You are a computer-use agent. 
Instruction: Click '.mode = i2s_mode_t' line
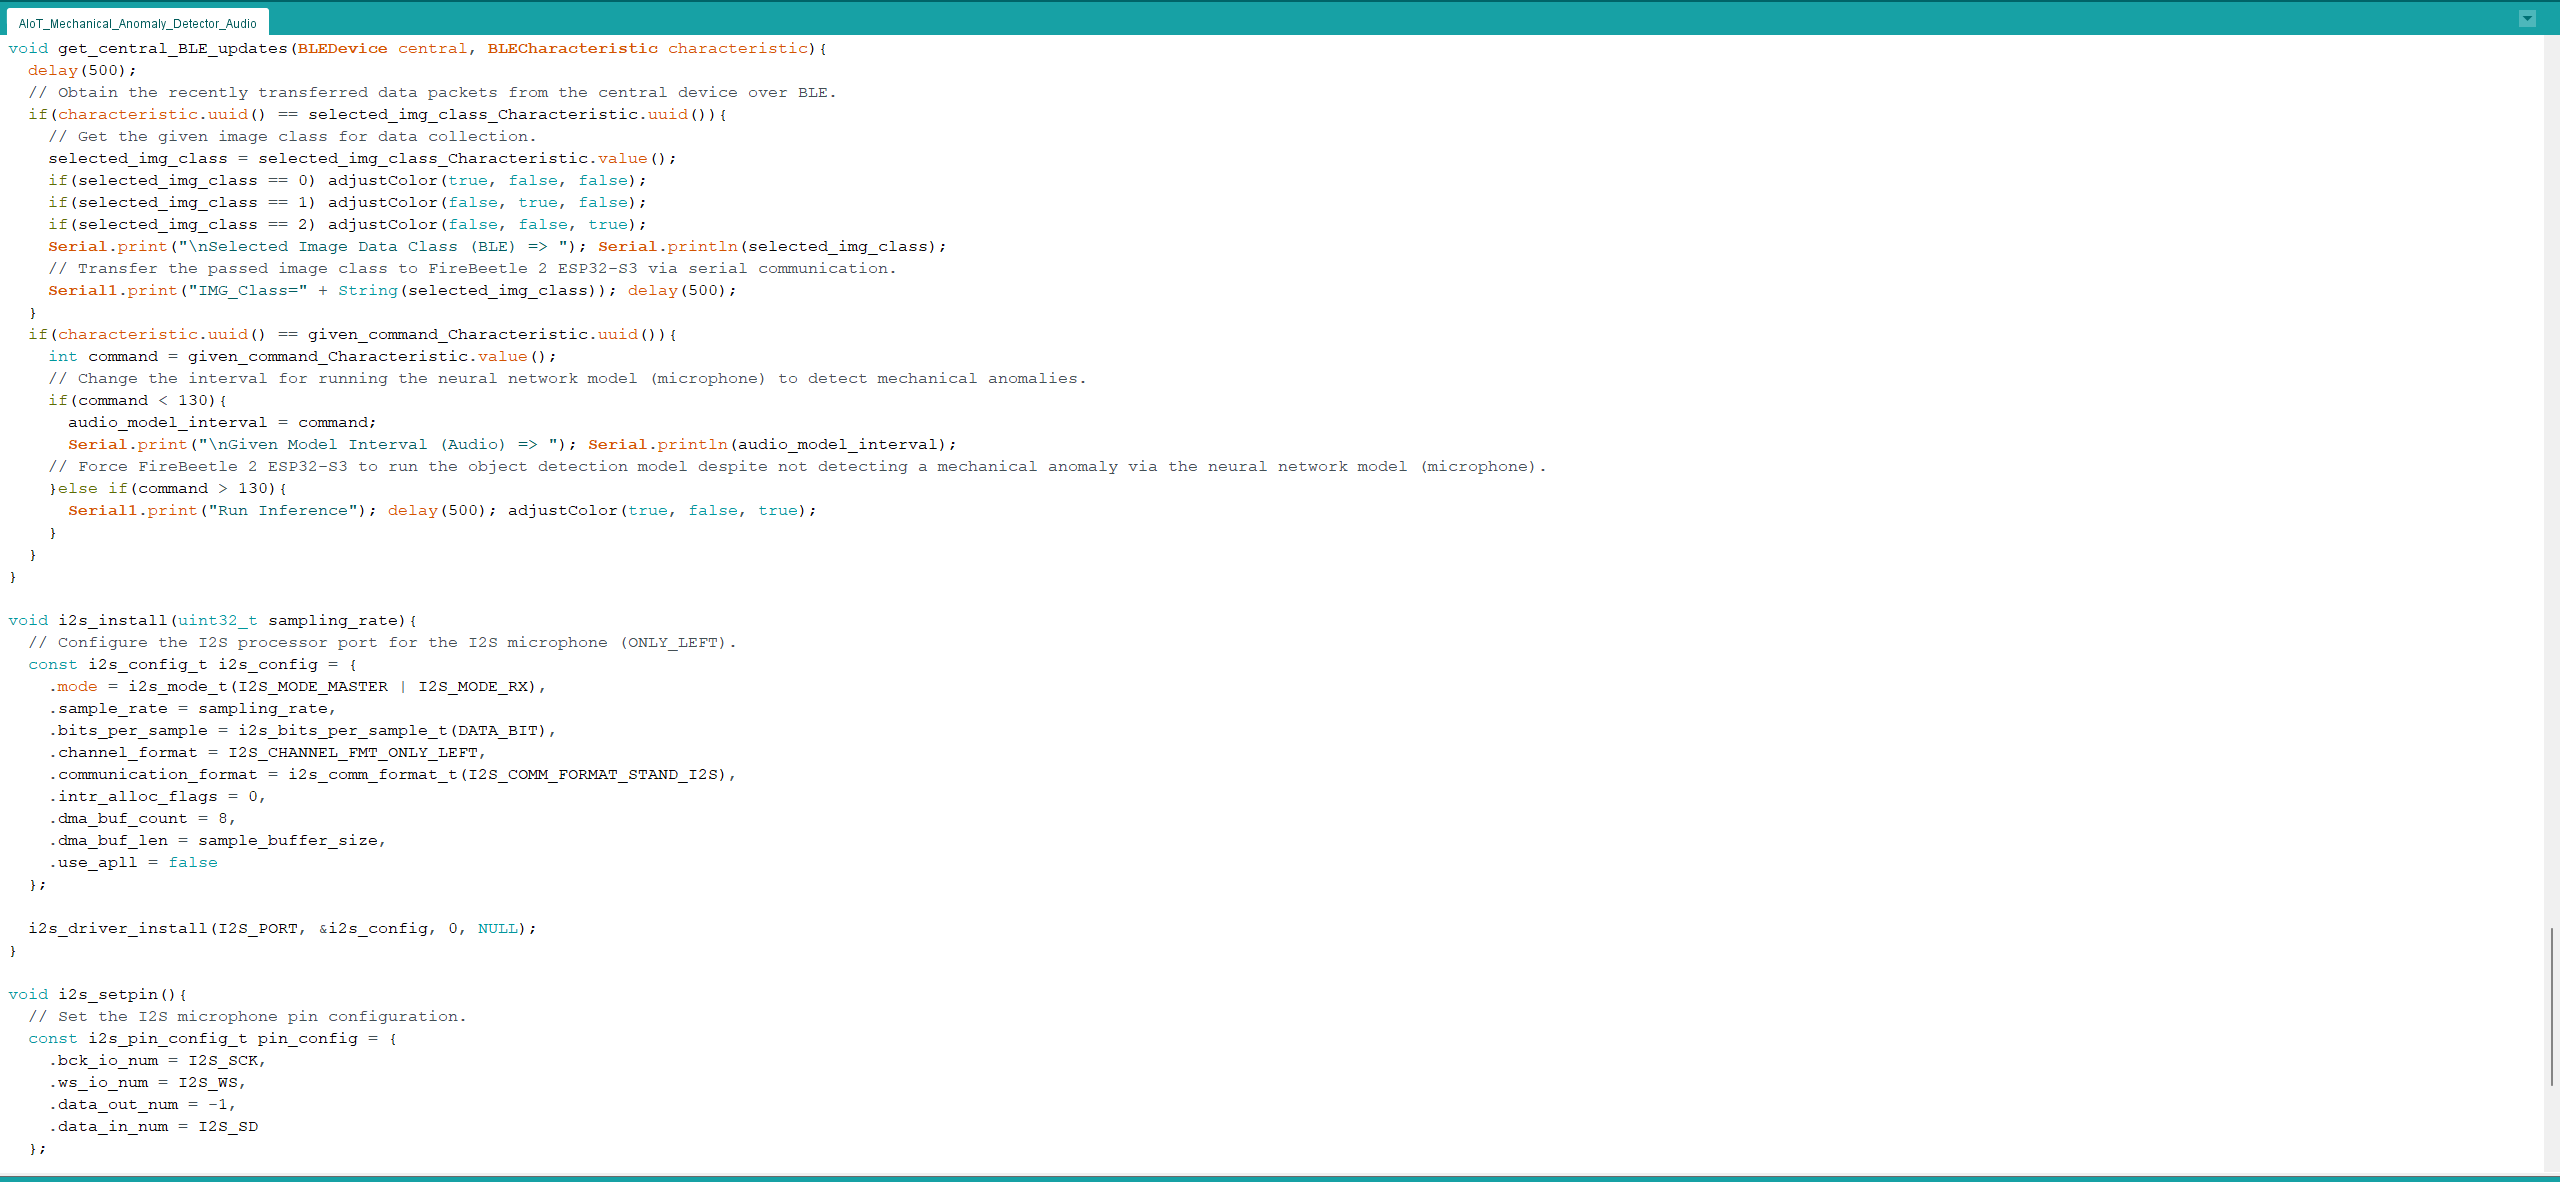pyautogui.click(x=297, y=686)
